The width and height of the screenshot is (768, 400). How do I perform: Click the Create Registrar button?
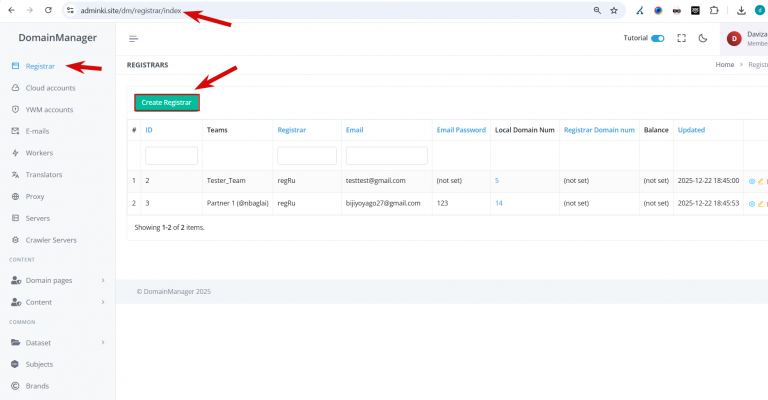click(x=167, y=102)
